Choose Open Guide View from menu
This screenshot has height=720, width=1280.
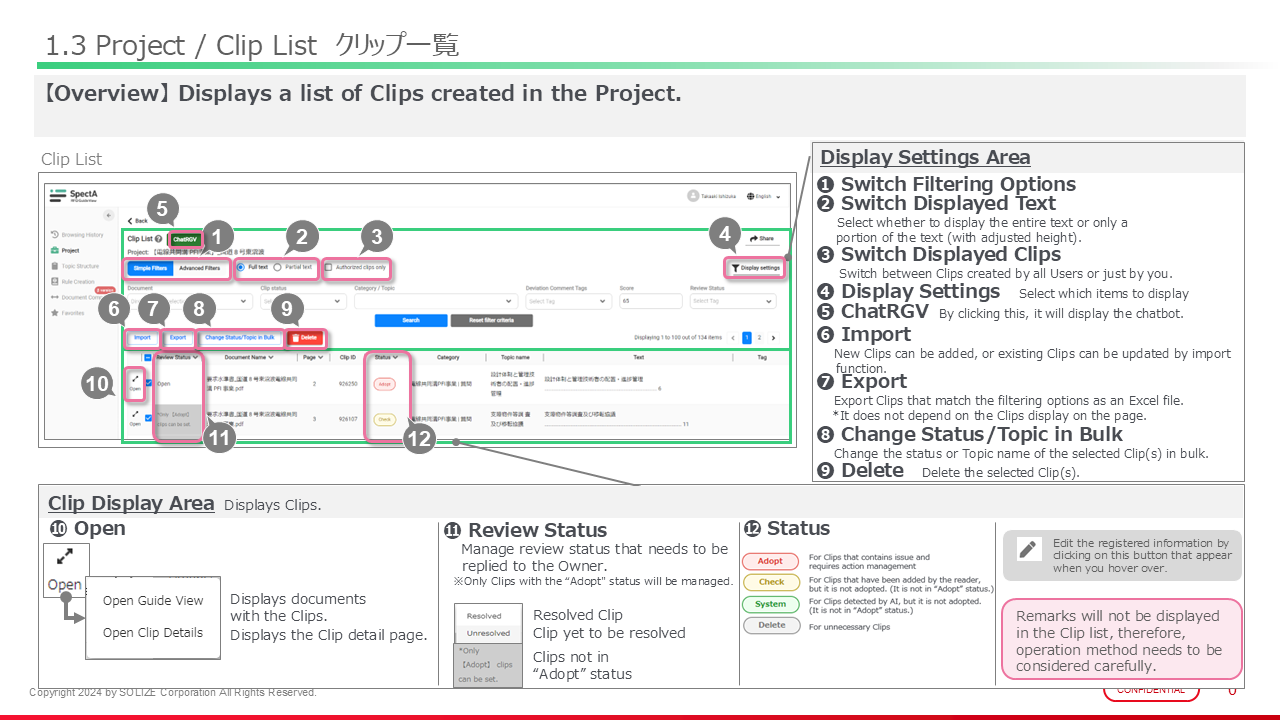pos(153,601)
